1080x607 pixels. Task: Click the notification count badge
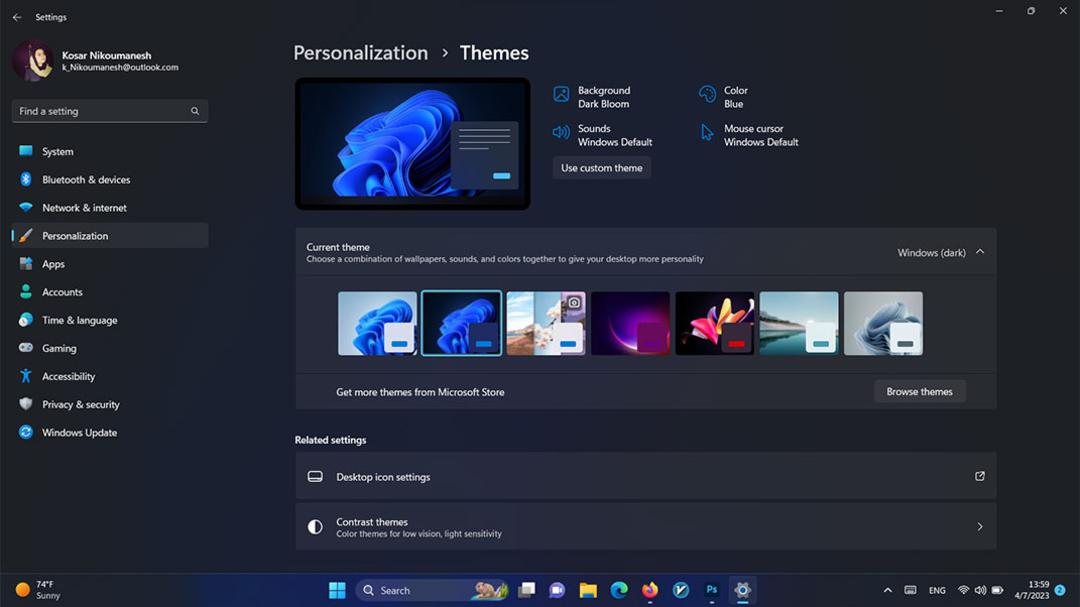1060,590
